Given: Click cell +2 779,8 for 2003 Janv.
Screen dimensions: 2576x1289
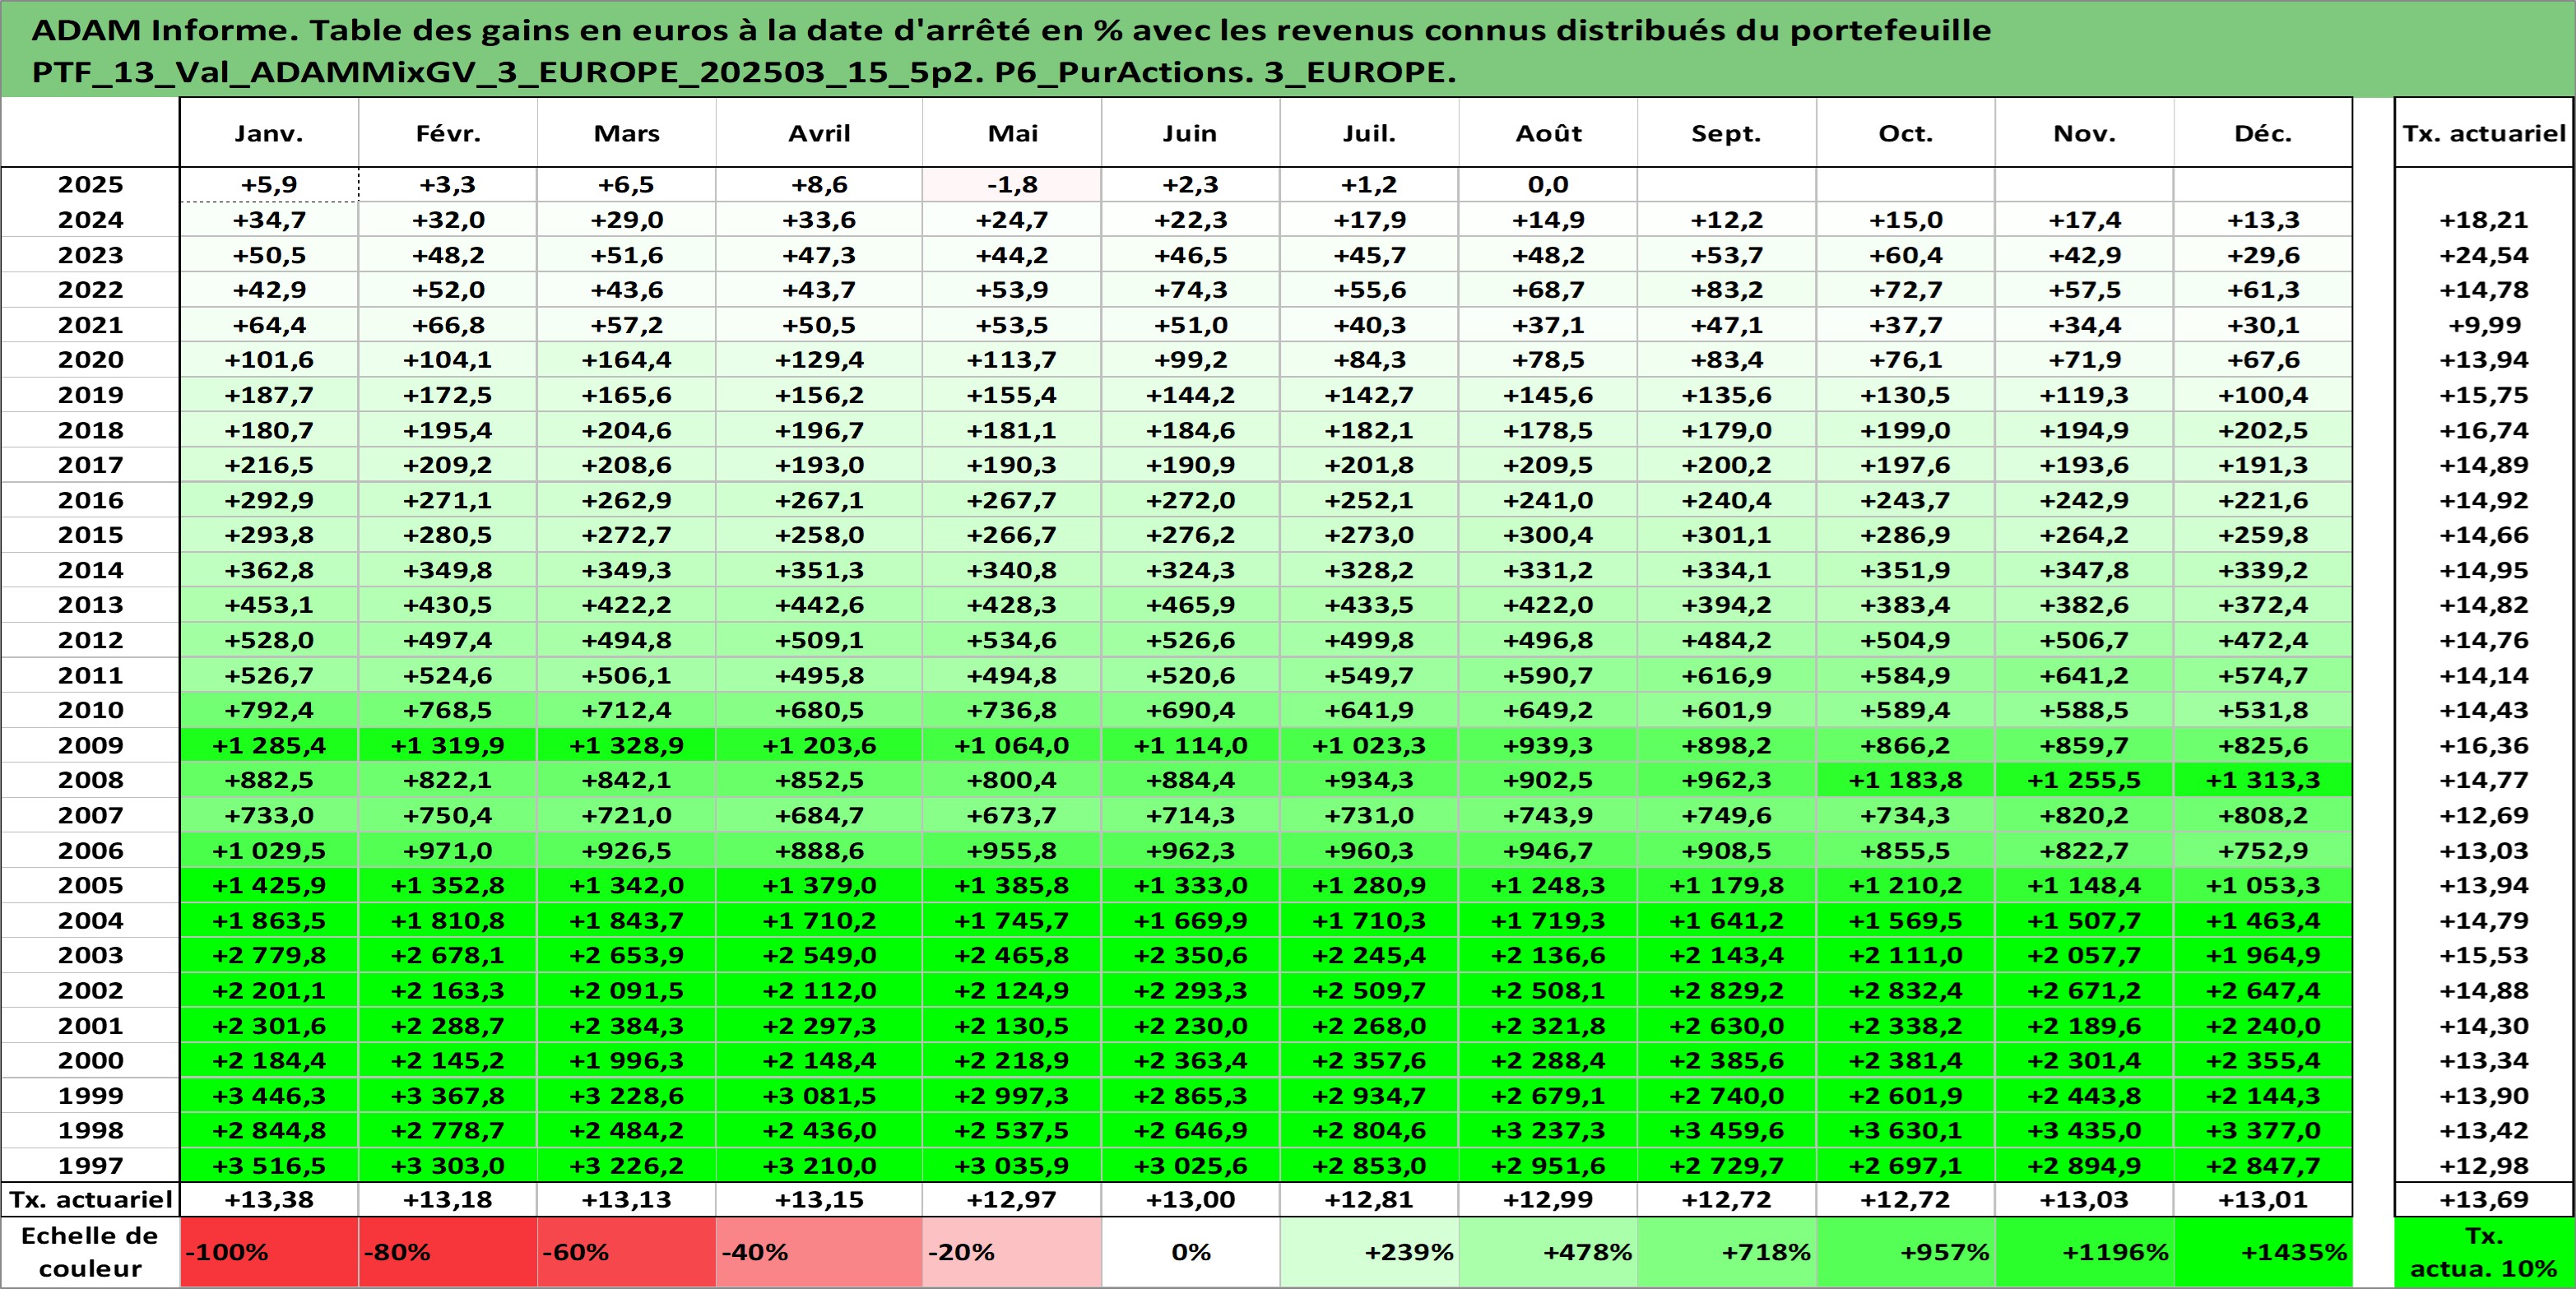Looking at the screenshot, I should point(269,955).
